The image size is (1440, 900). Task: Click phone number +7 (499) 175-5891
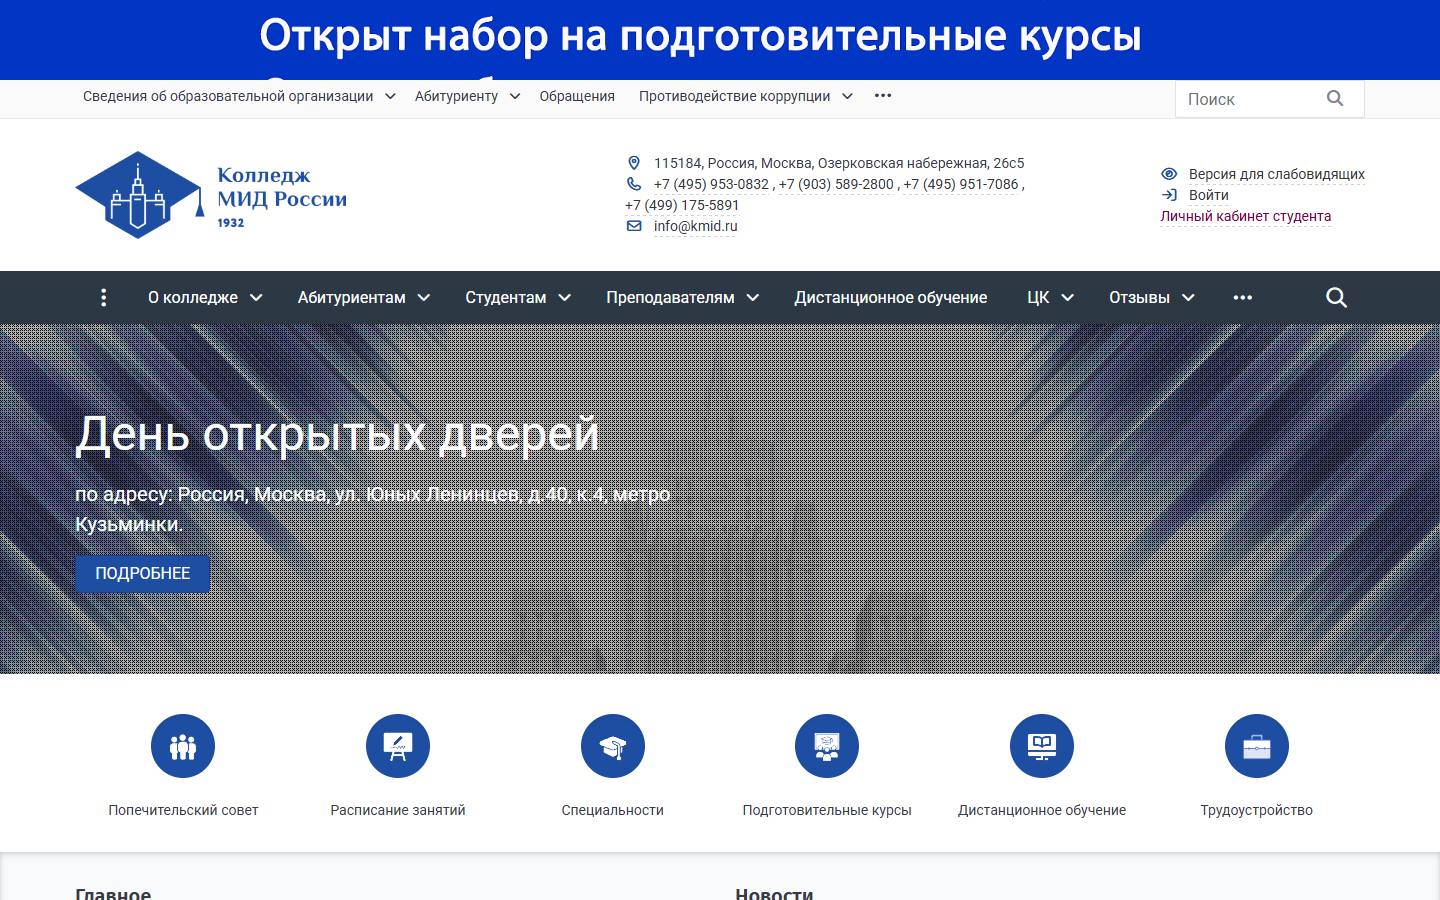[682, 205]
